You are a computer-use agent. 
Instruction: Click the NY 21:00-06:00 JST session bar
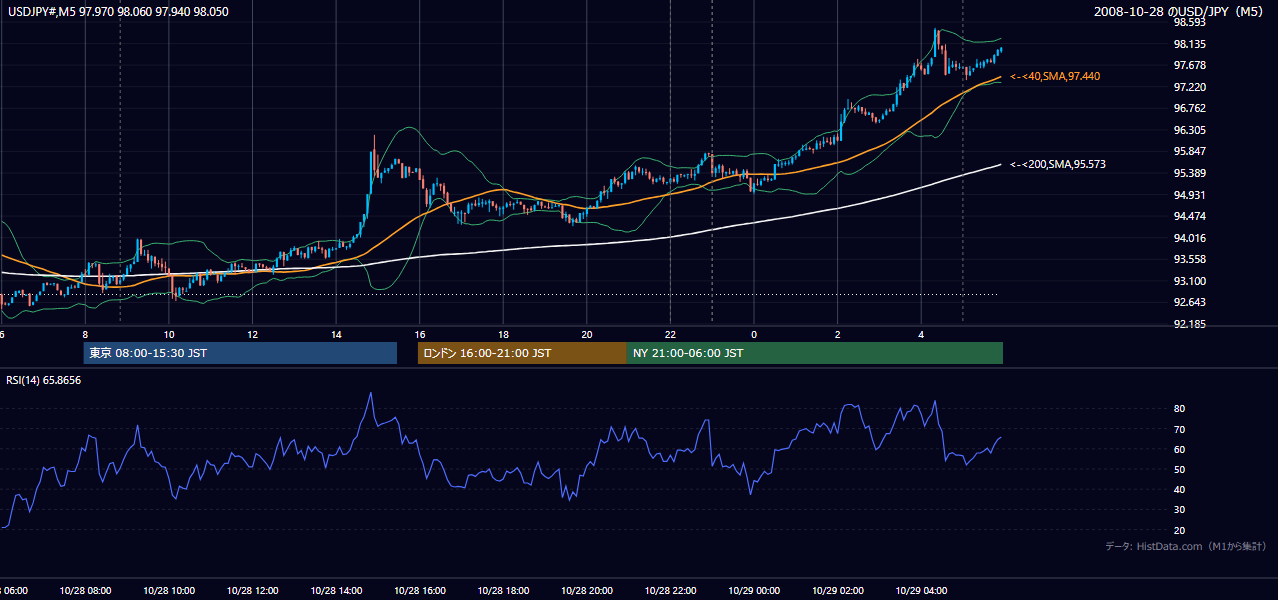815,353
